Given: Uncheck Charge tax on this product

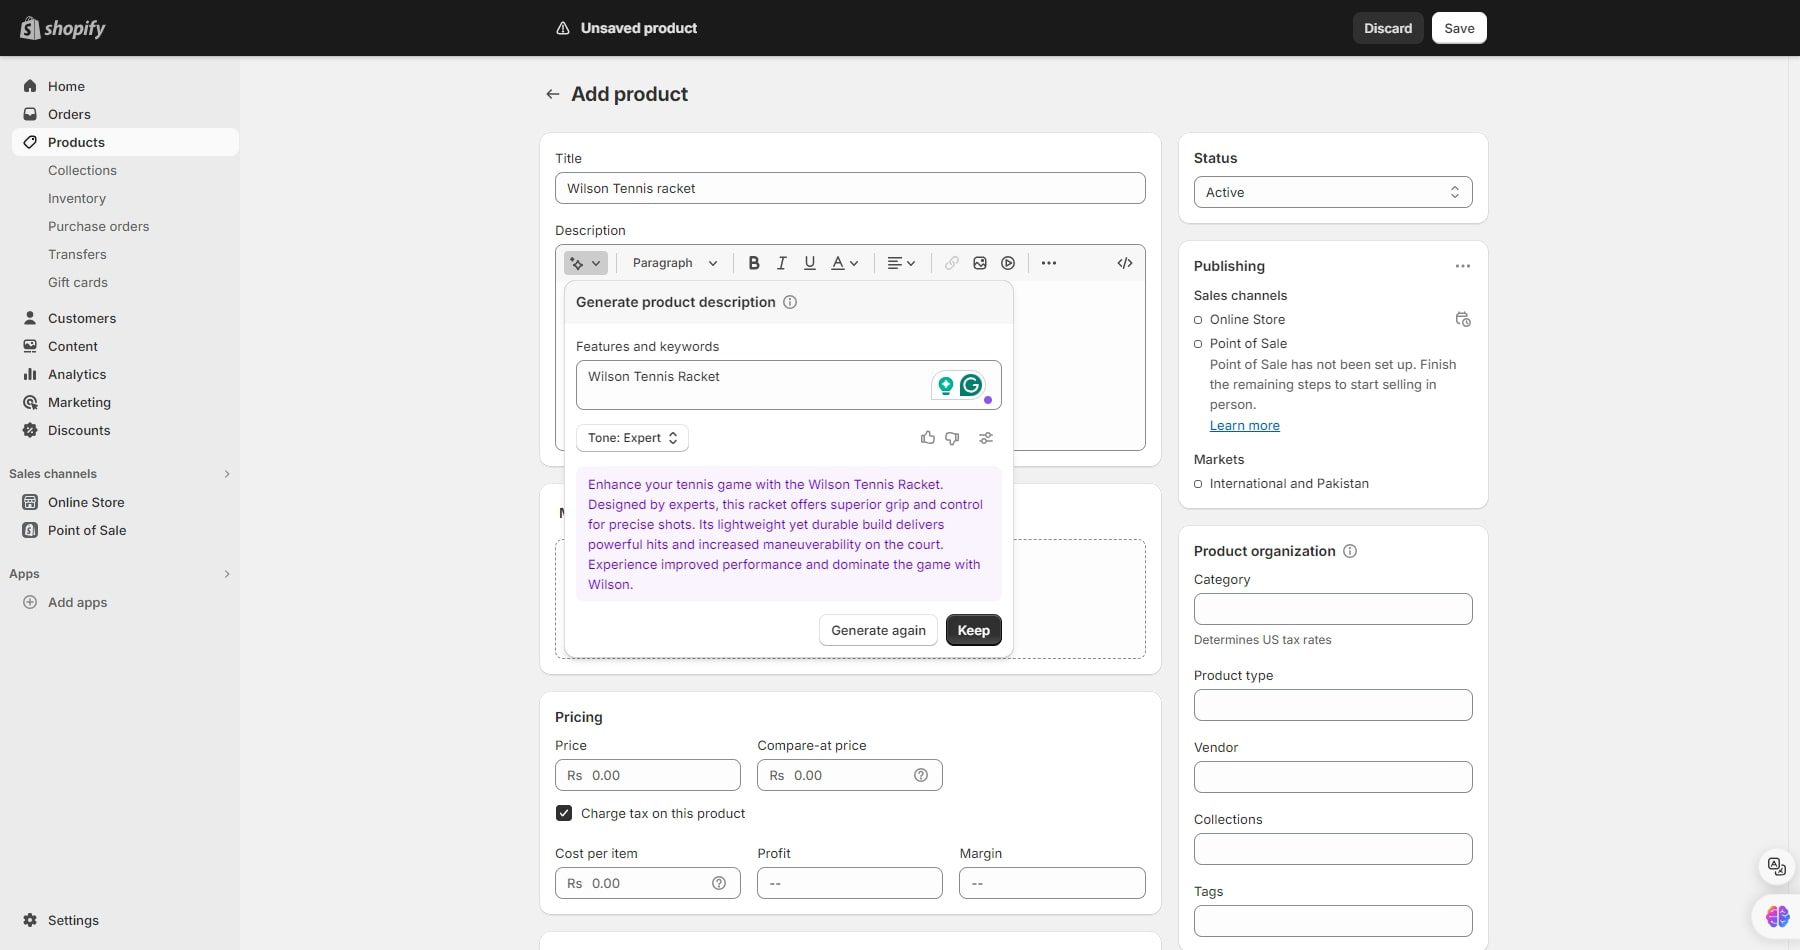Looking at the screenshot, I should pos(564,813).
